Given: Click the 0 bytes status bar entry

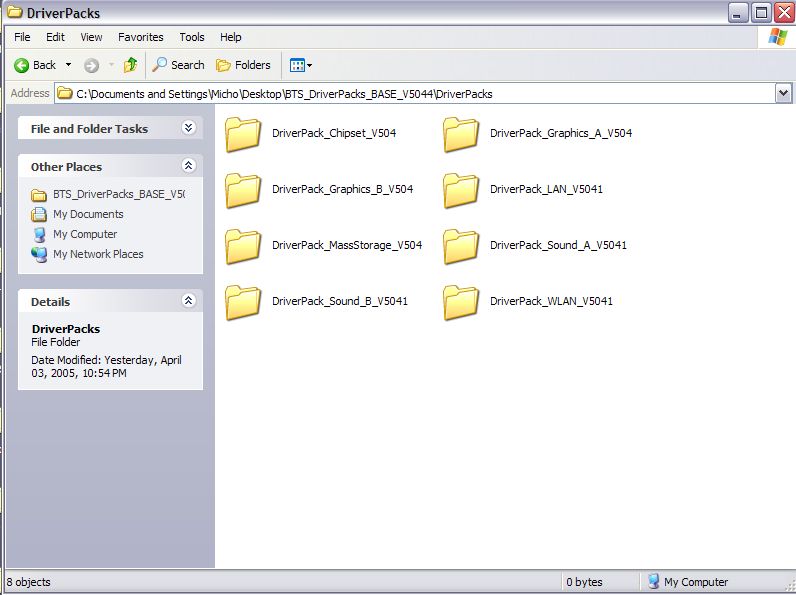Looking at the screenshot, I should (584, 582).
